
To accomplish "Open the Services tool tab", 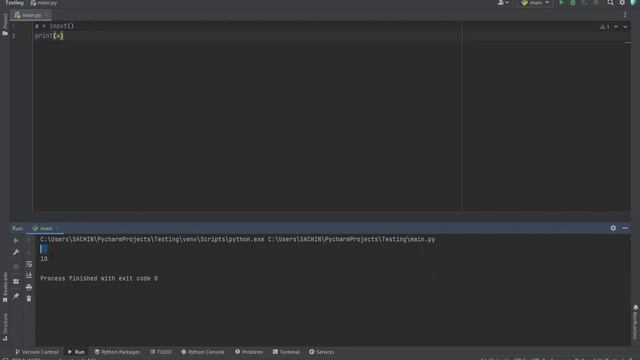I will 322,352.
